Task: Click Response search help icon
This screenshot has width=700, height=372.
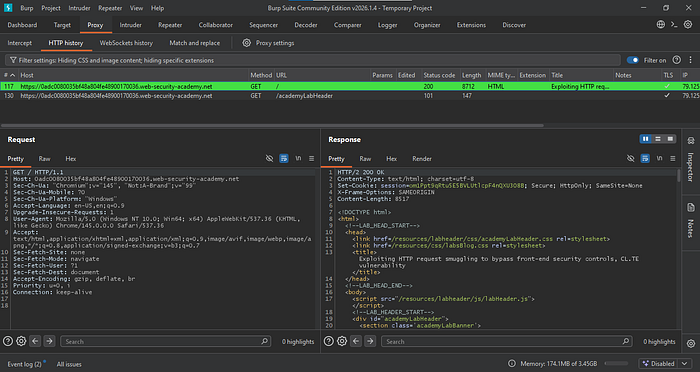Action: 329,341
